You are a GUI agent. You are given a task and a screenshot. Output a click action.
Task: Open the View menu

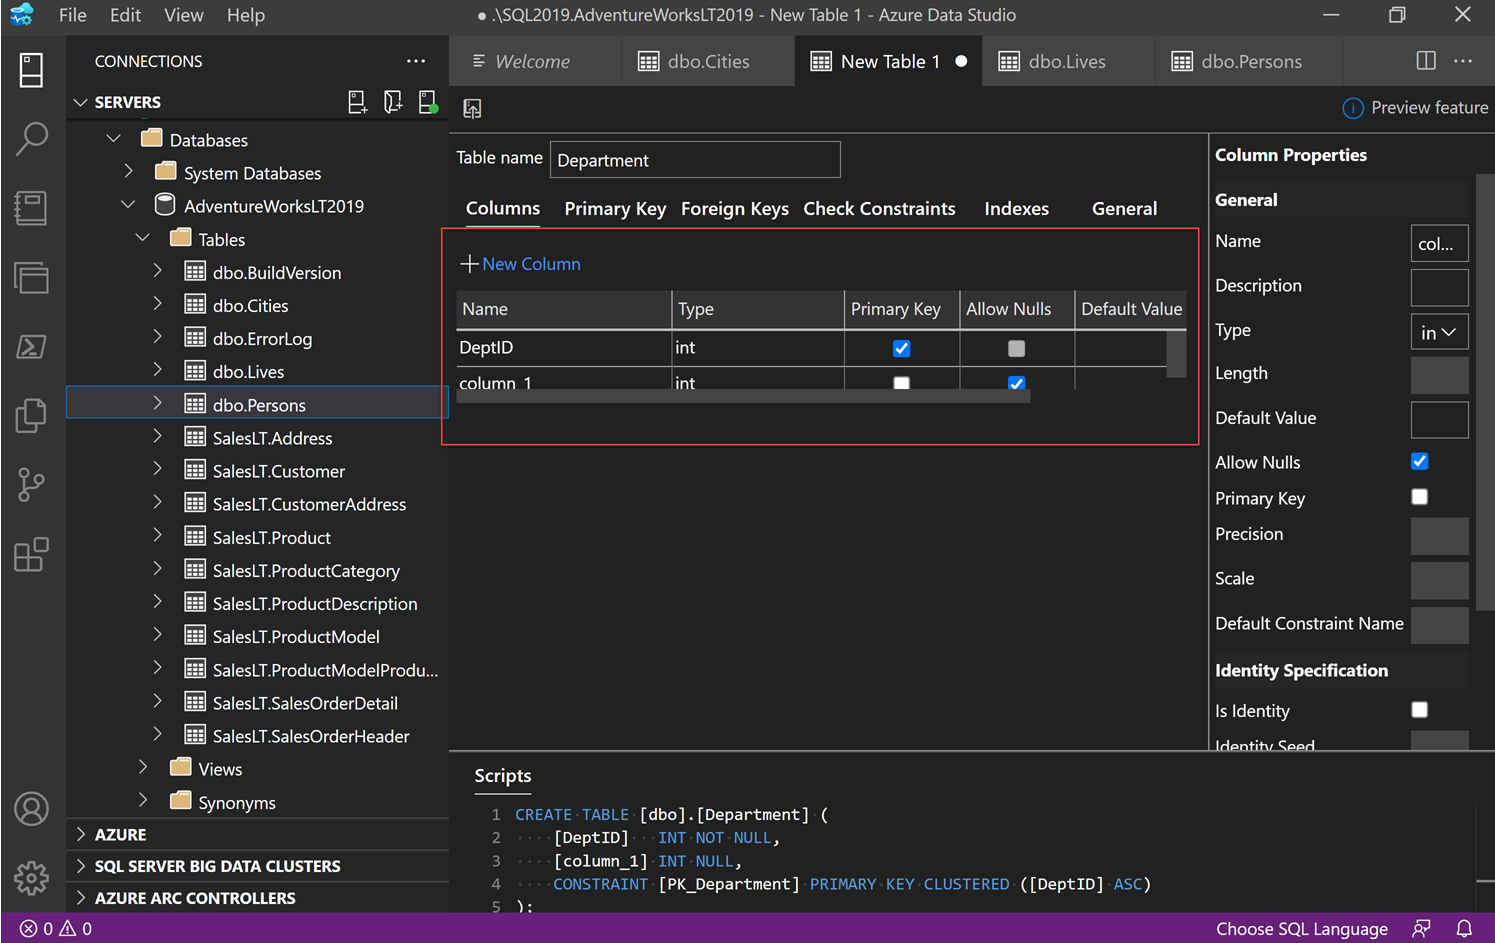tap(184, 15)
